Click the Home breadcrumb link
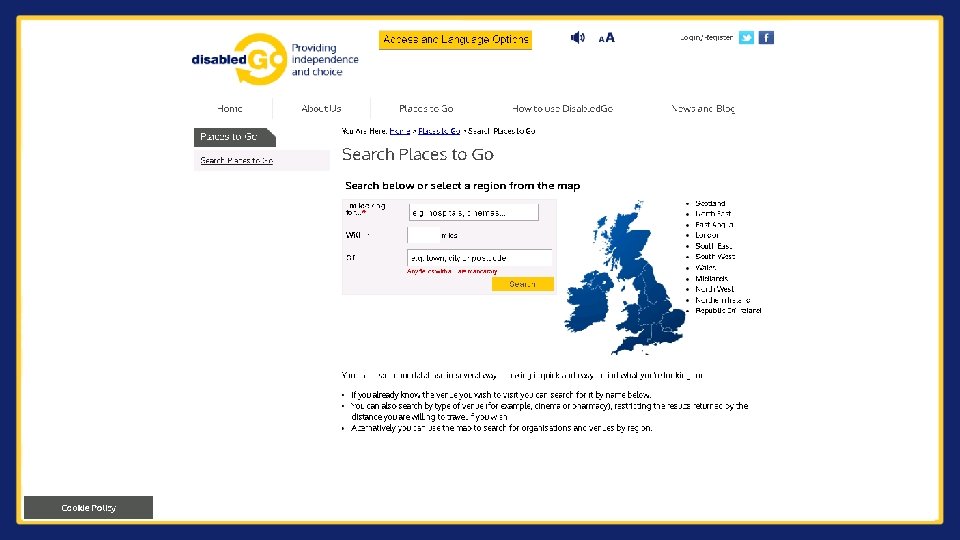The width and height of the screenshot is (960, 540). (400, 131)
